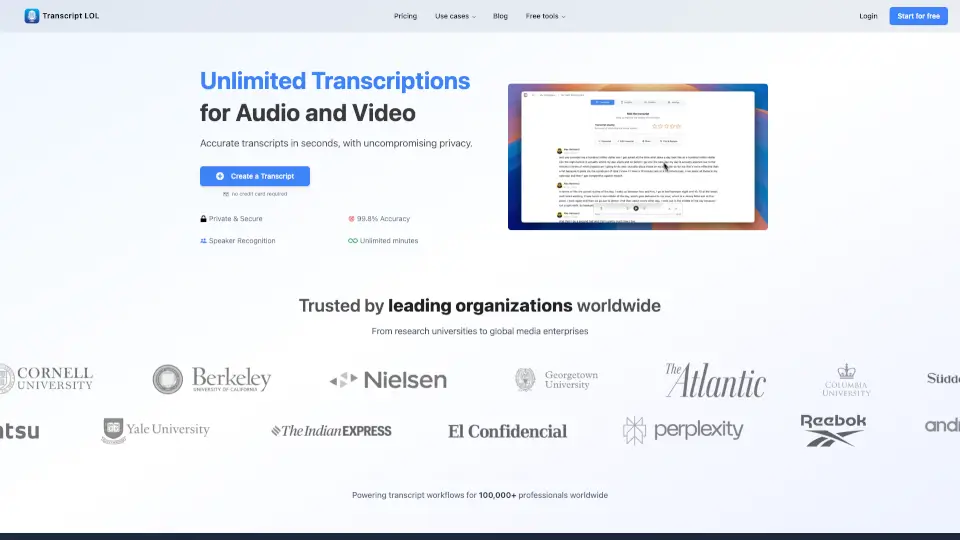Click the perplexity logo
The image size is (960, 540).
click(683, 430)
